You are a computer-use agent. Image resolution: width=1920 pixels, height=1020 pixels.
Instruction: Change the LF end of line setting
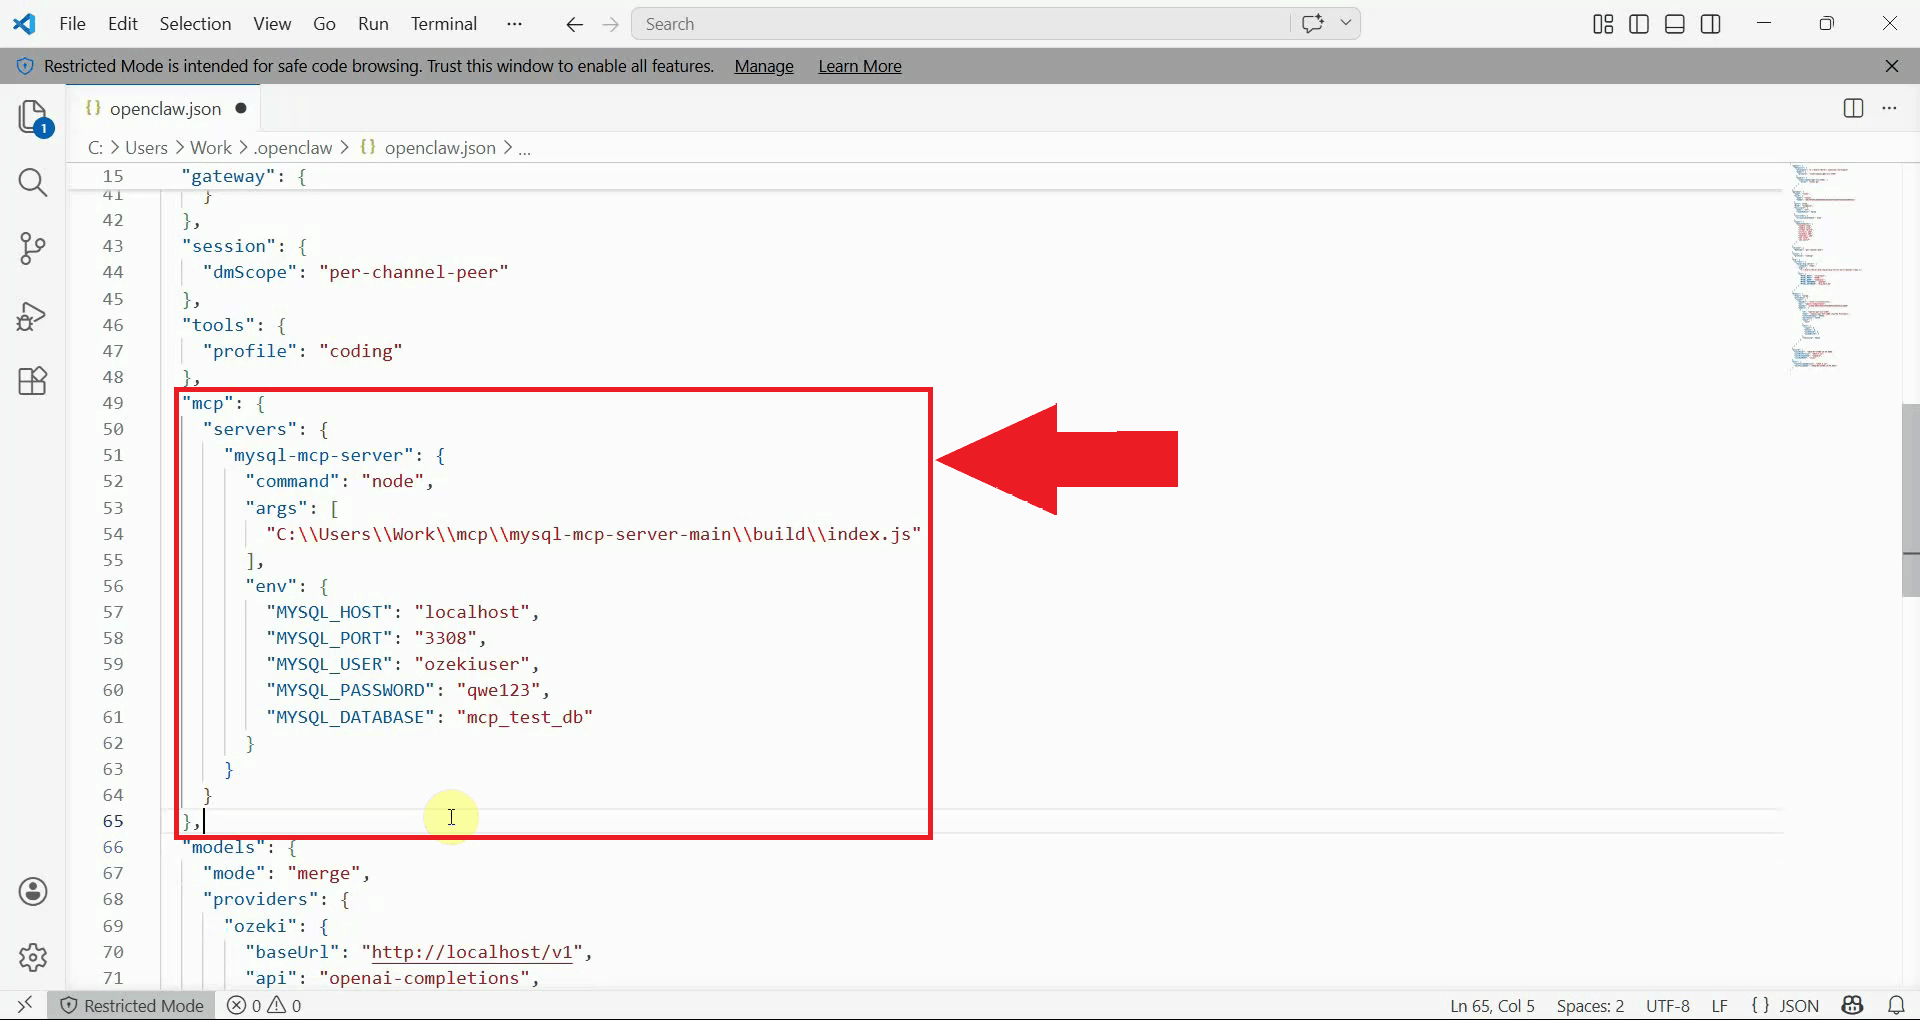point(1719,1005)
